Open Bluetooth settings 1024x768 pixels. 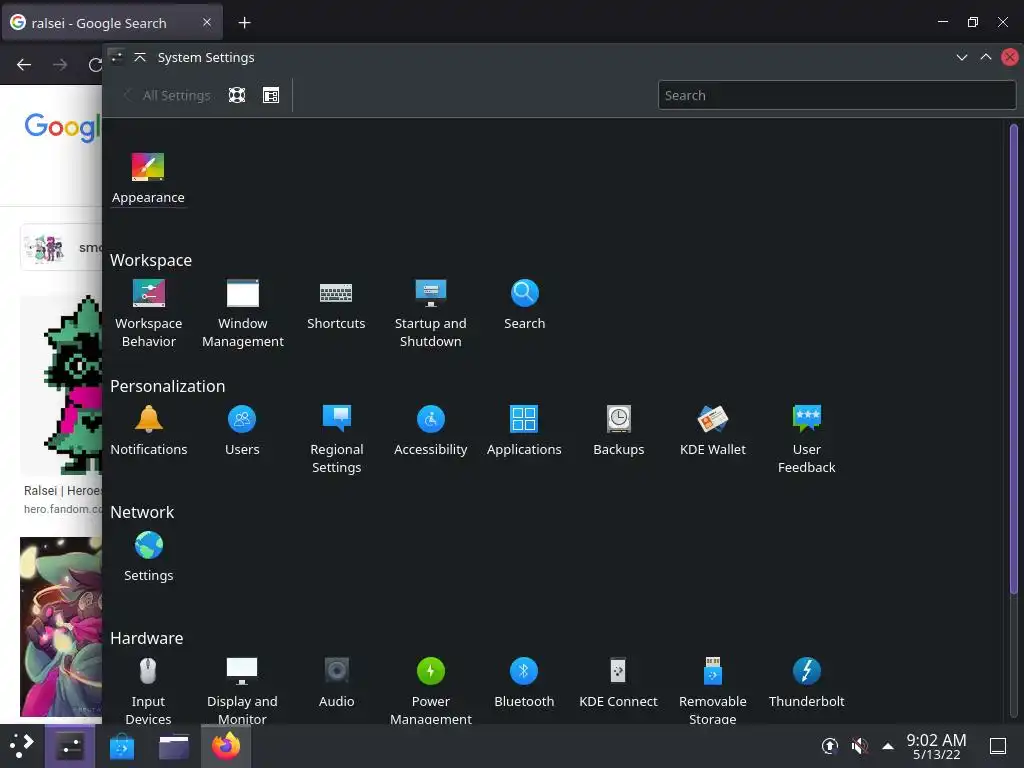coord(524,683)
